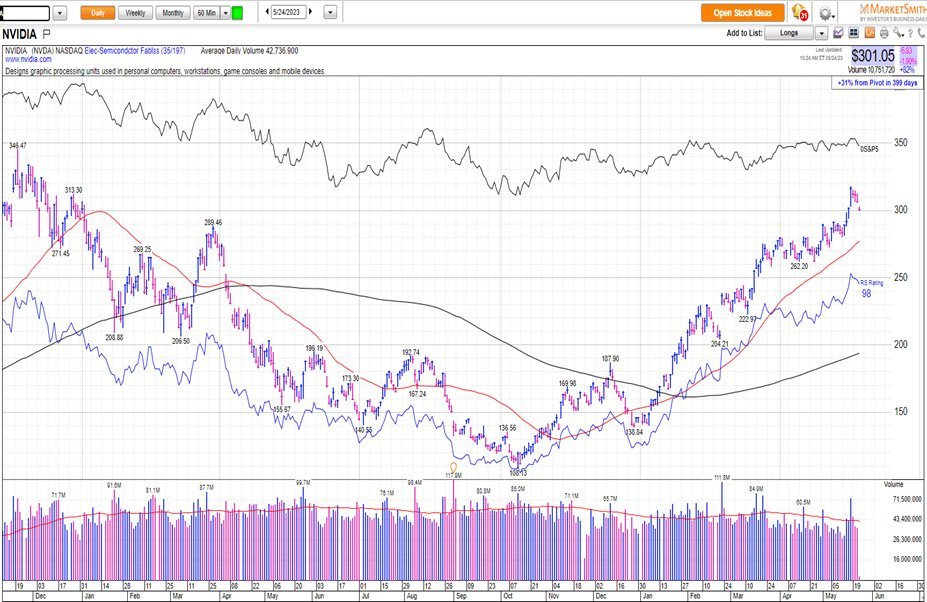Click the -1.90% price change value
Viewport: 927px width, 602px height.
[x=908, y=61]
